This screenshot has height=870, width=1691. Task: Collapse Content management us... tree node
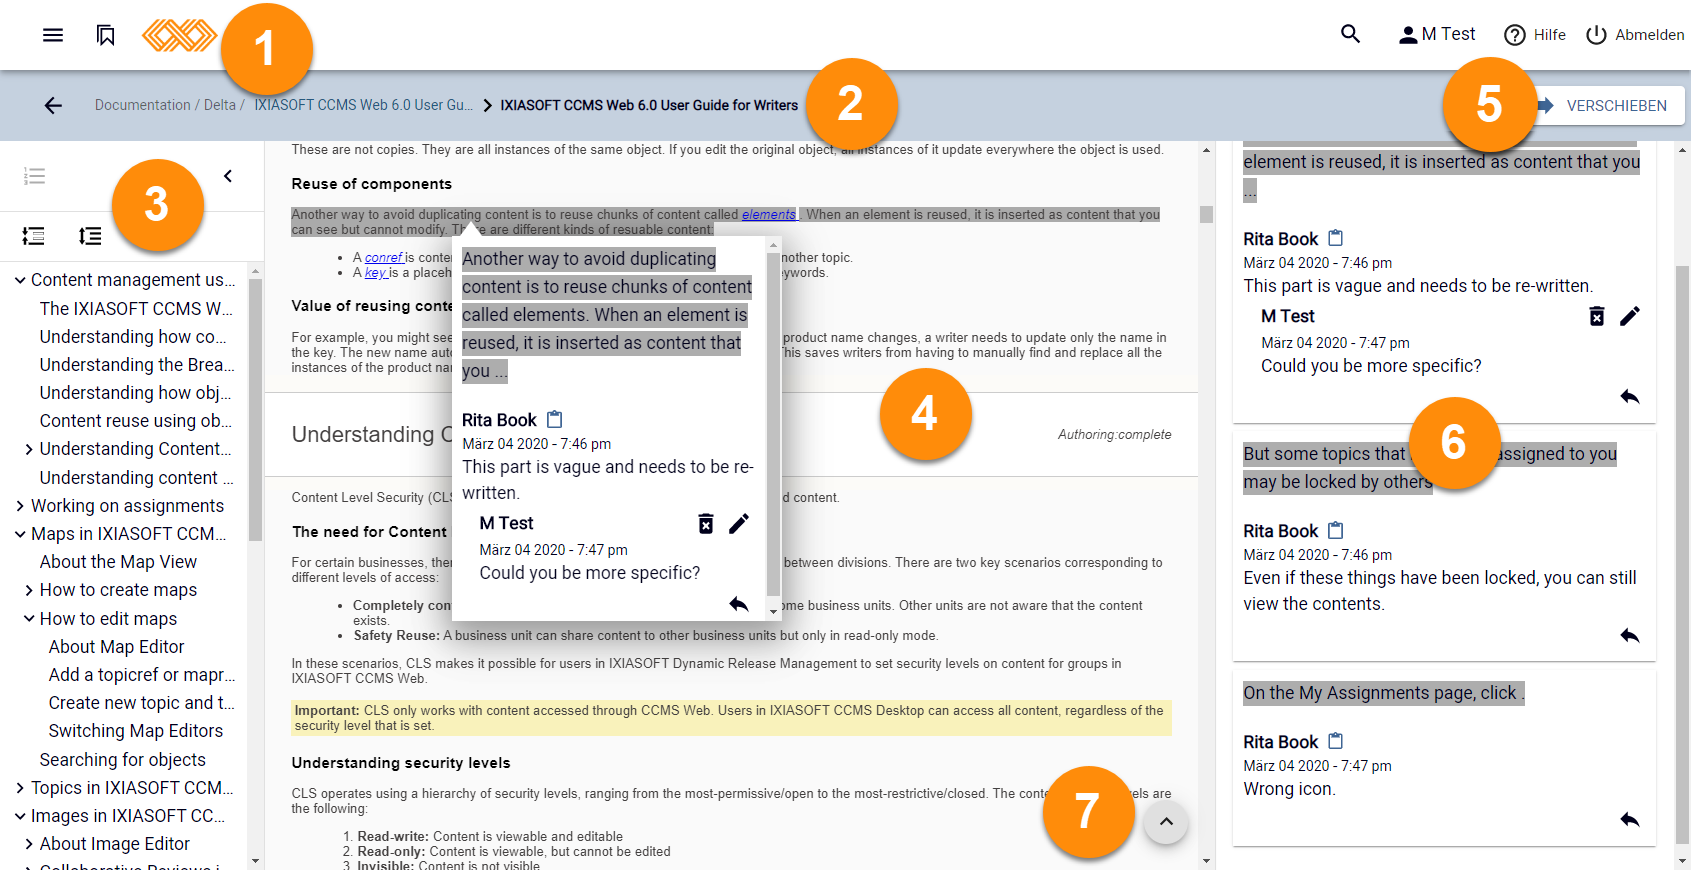point(20,280)
